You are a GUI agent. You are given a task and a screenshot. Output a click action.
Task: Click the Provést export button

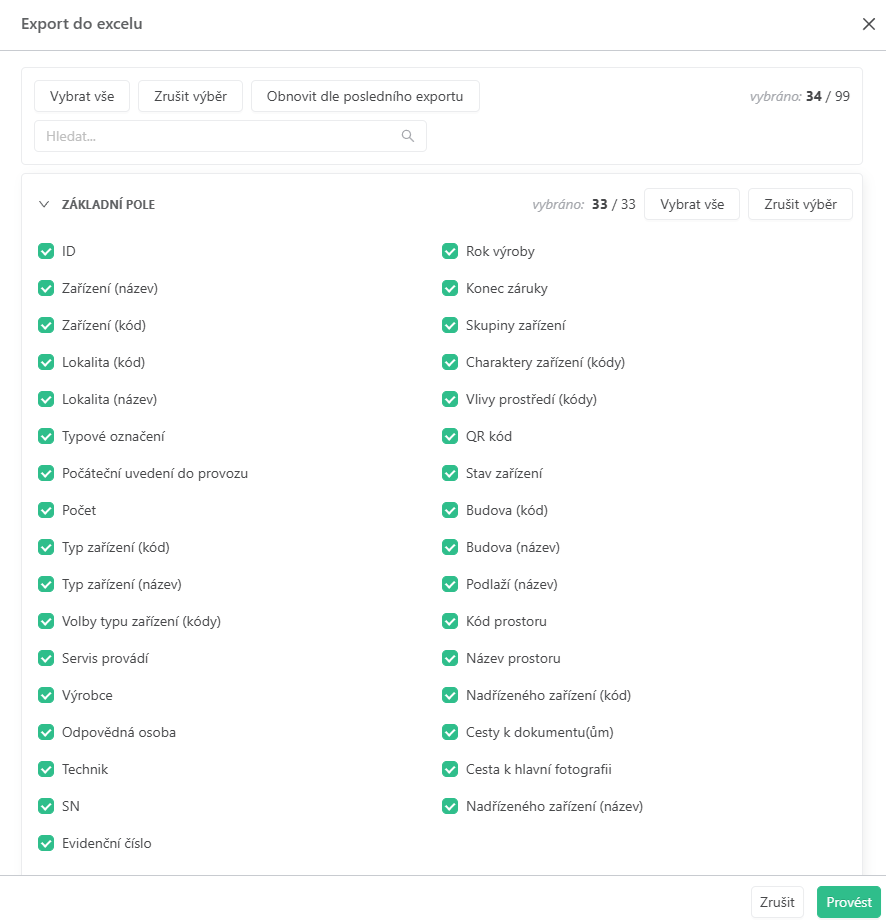848,902
